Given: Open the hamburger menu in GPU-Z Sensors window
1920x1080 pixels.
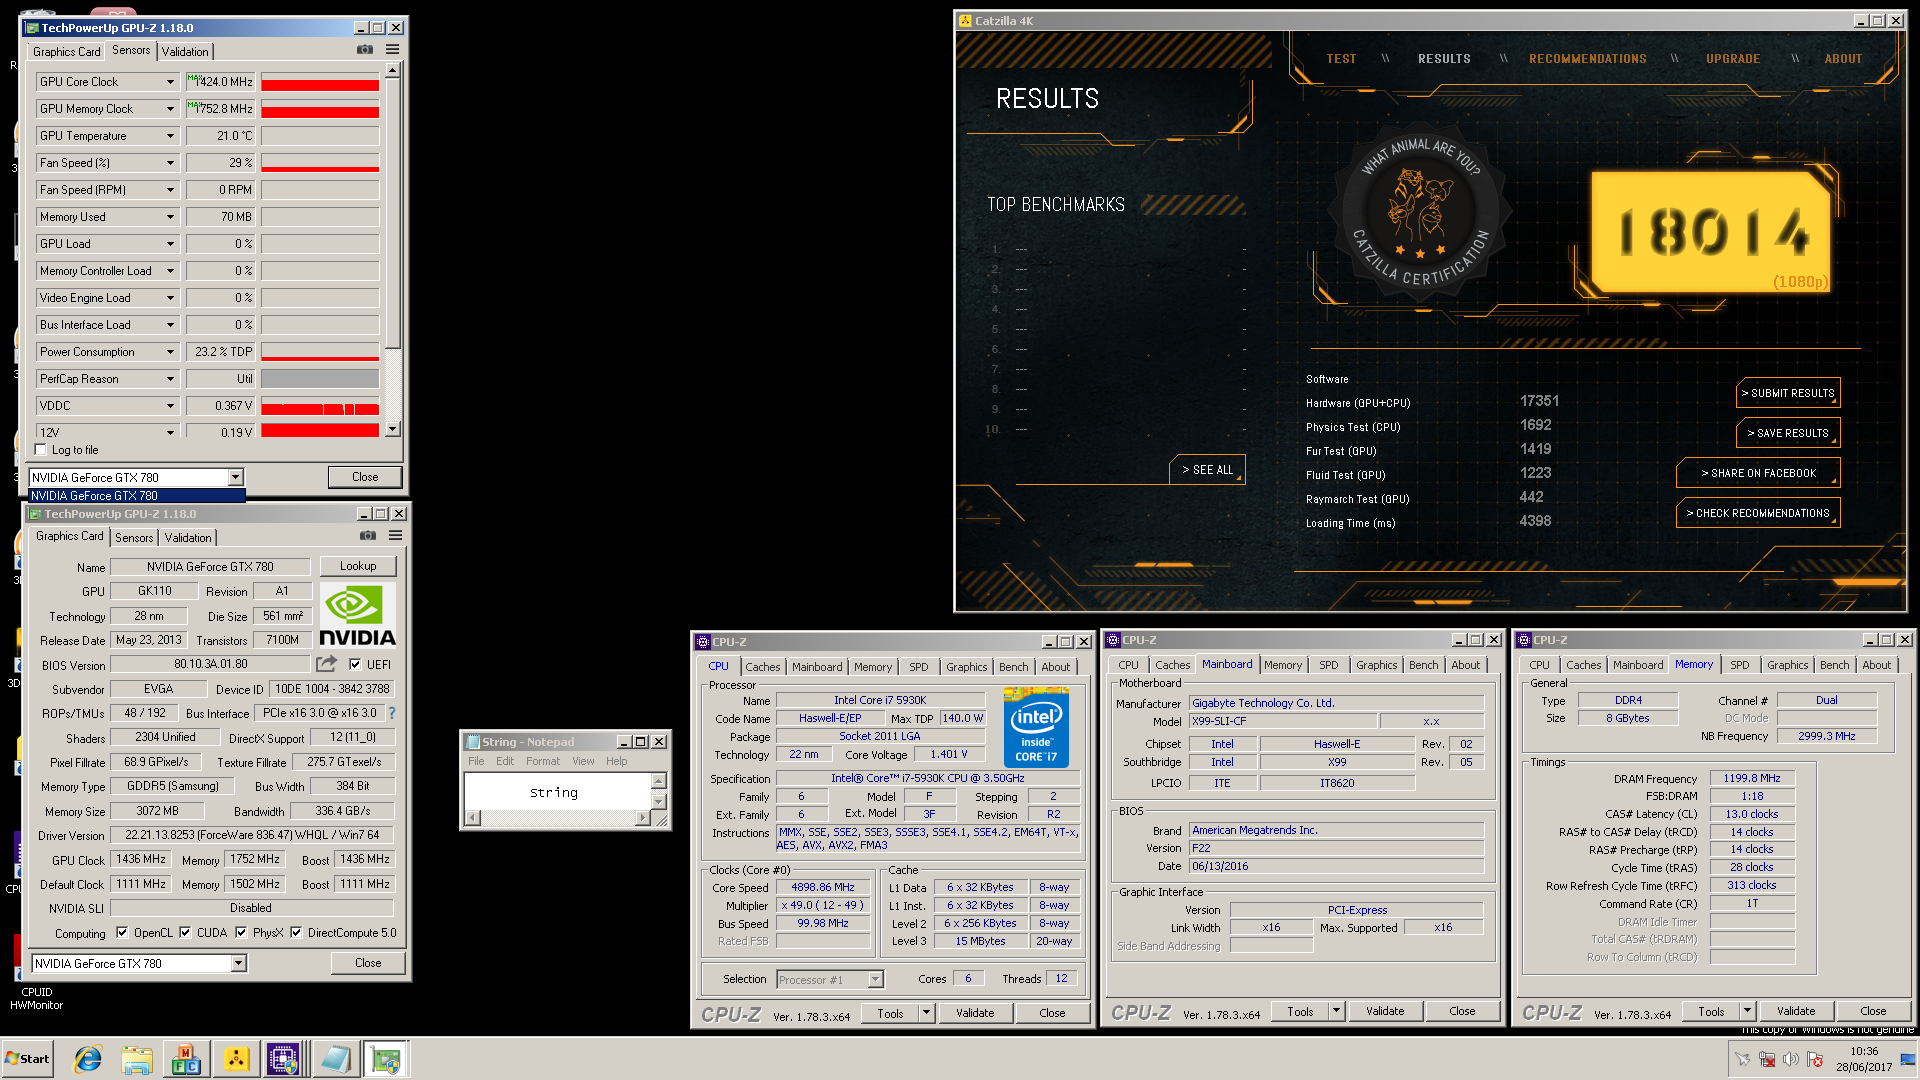Looking at the screenshot, I should tap(393, 50).
